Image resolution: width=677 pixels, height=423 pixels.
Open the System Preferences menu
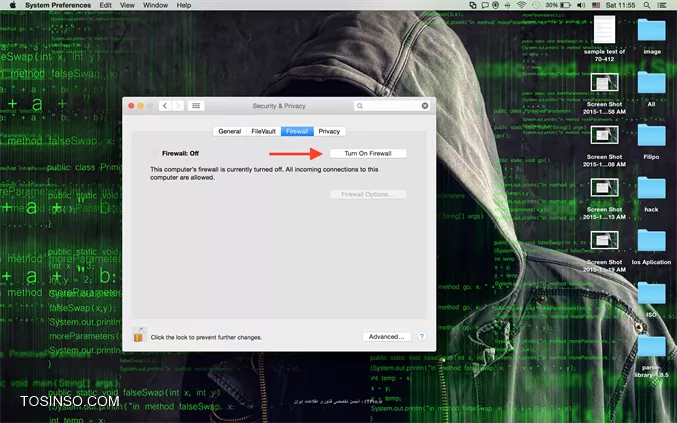pos(58,5)
